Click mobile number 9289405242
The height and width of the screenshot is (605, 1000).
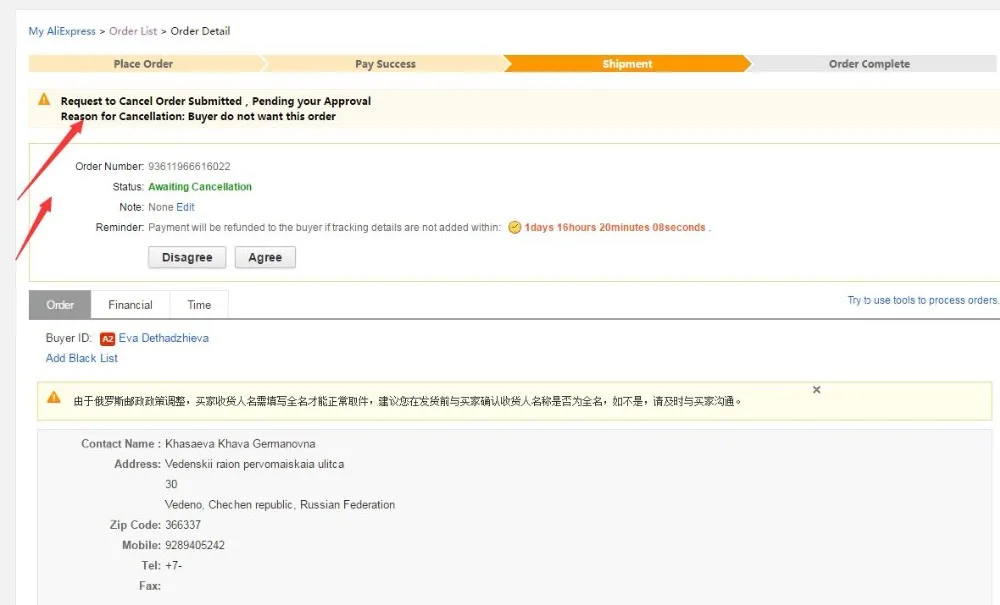pyautogui.click(x=195, y=545)
